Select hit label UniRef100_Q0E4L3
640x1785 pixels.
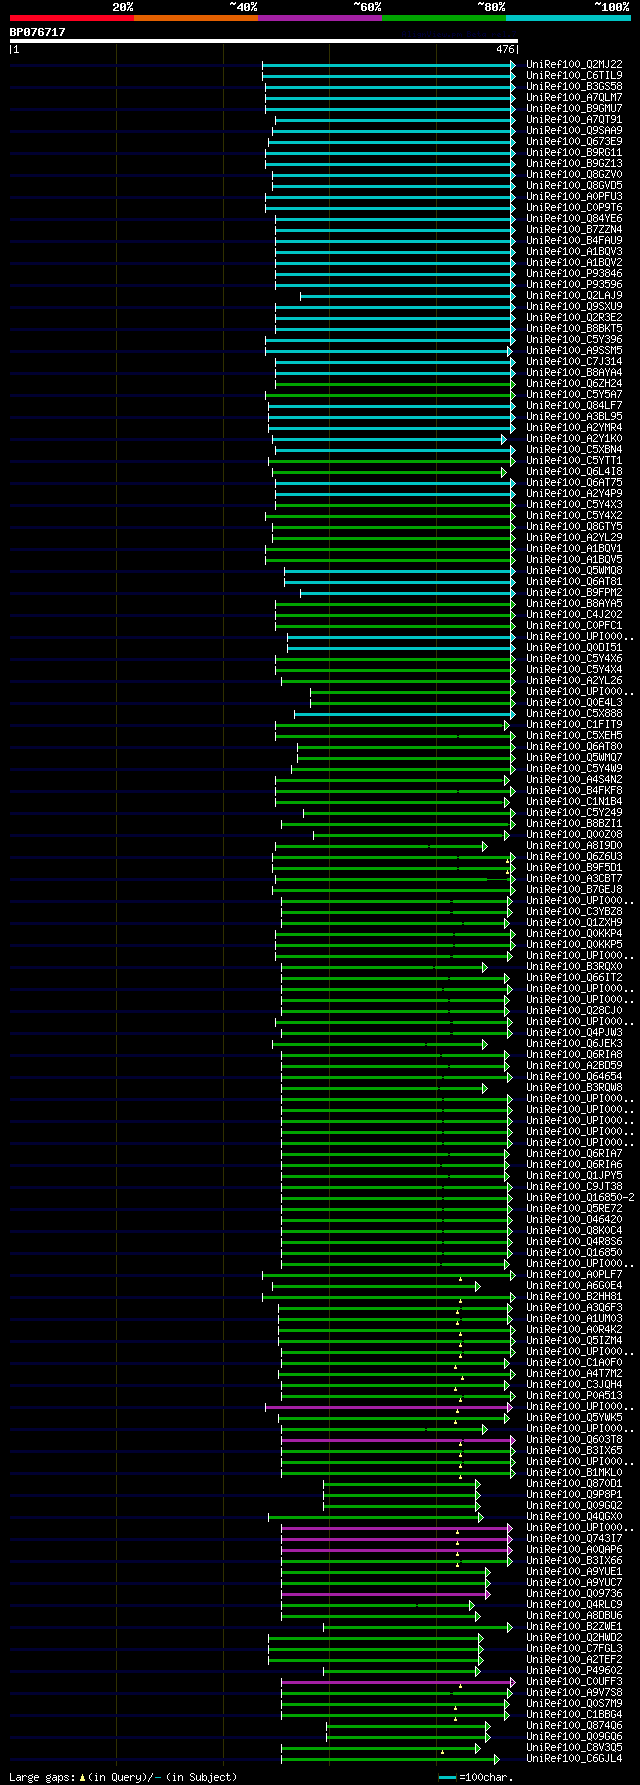574,702
